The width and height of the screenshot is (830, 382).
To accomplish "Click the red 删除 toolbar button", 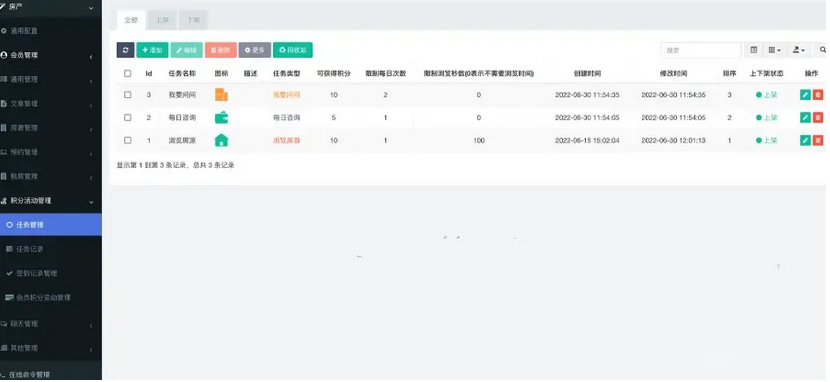I will point(221,50).
